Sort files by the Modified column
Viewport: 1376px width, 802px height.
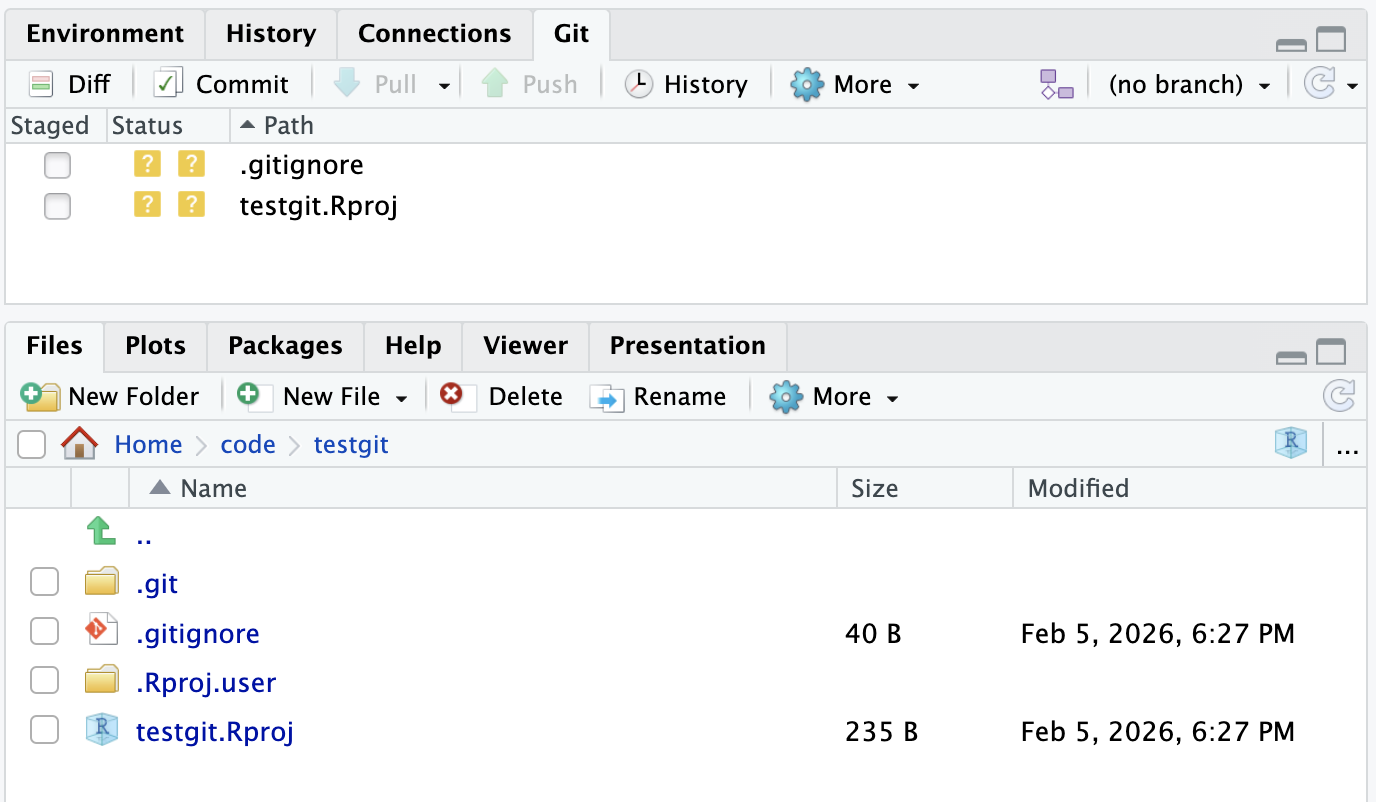(x=1078, y=488)
